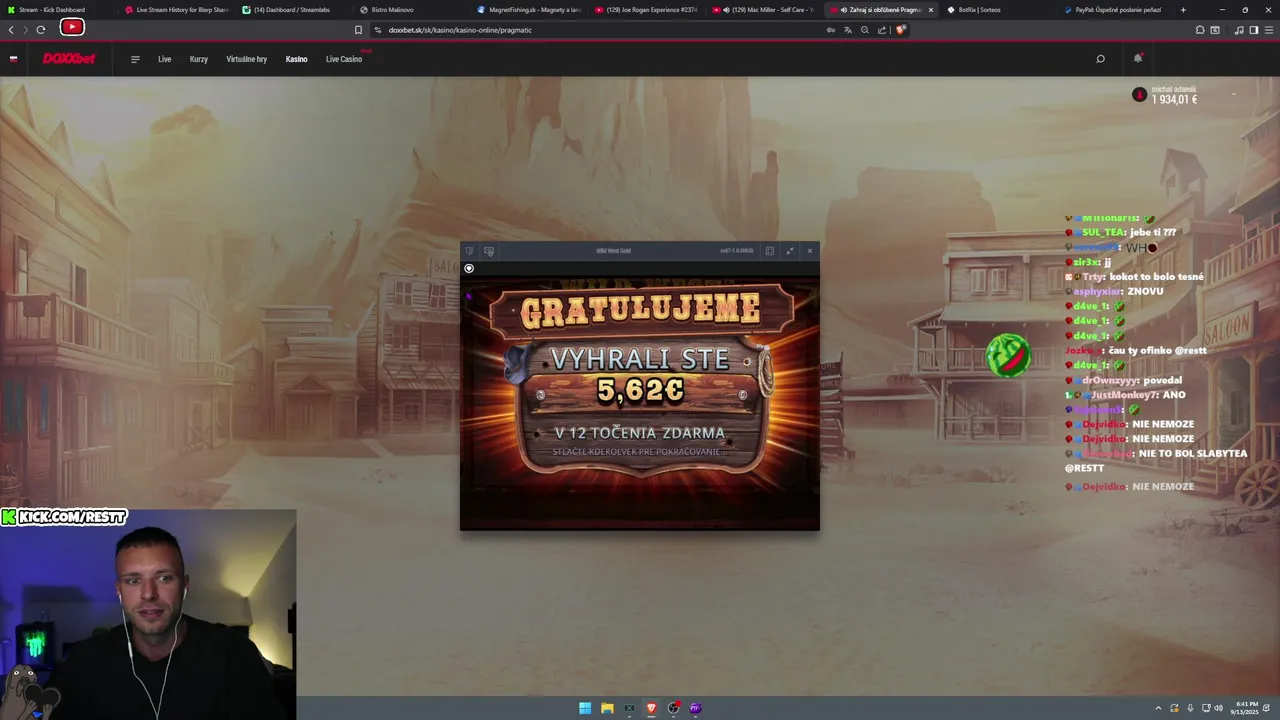Image resolution: width=1280 pixels, height=720 pixels.
Task: Click the watermelon emote in stream overlay
Action: [1008, 356]
